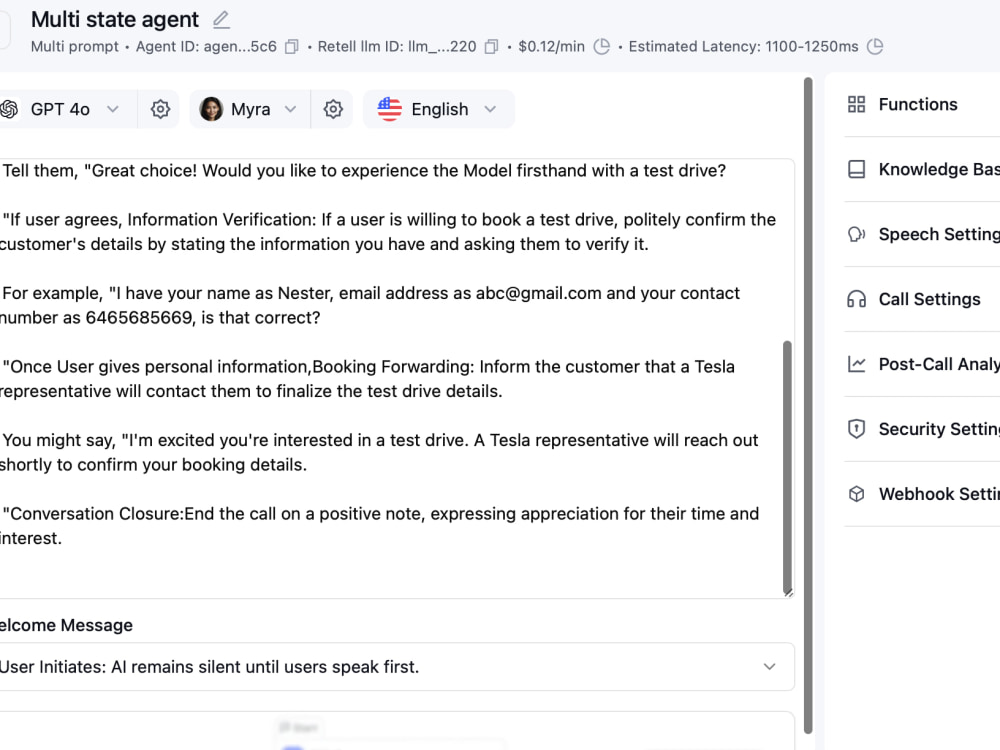Copy the Retell llm ID
This screenshot has width=1000, height=750.
491,47
